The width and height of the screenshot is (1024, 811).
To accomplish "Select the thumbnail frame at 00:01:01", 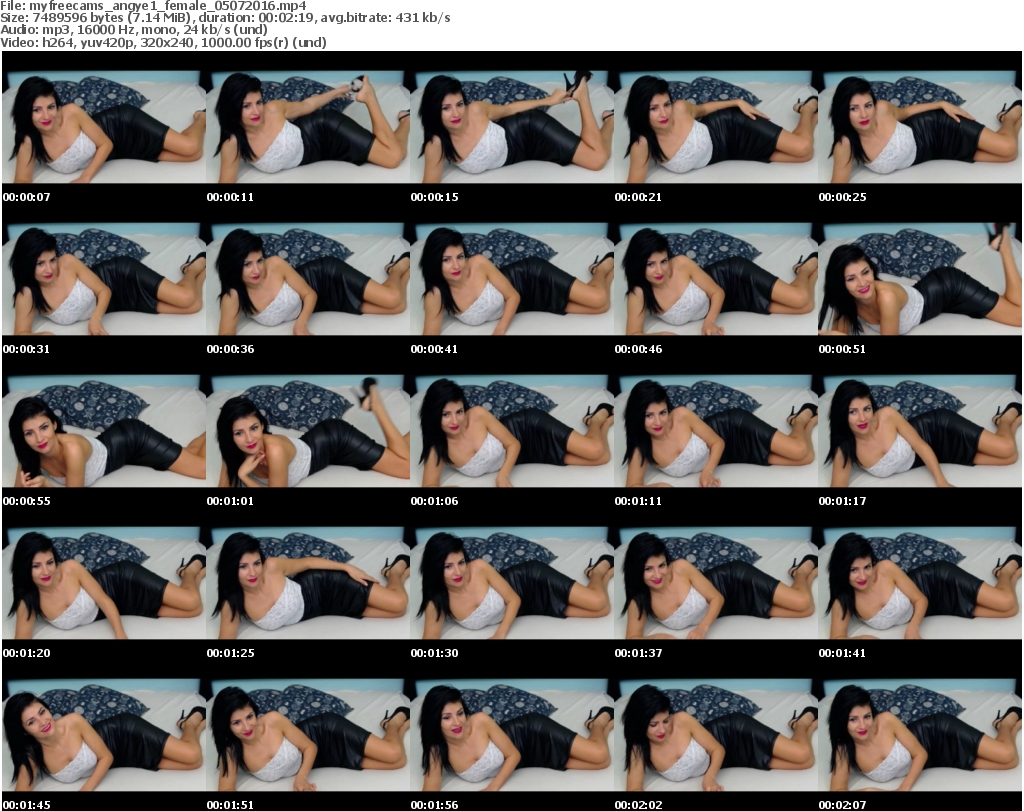I will point(308,432).
